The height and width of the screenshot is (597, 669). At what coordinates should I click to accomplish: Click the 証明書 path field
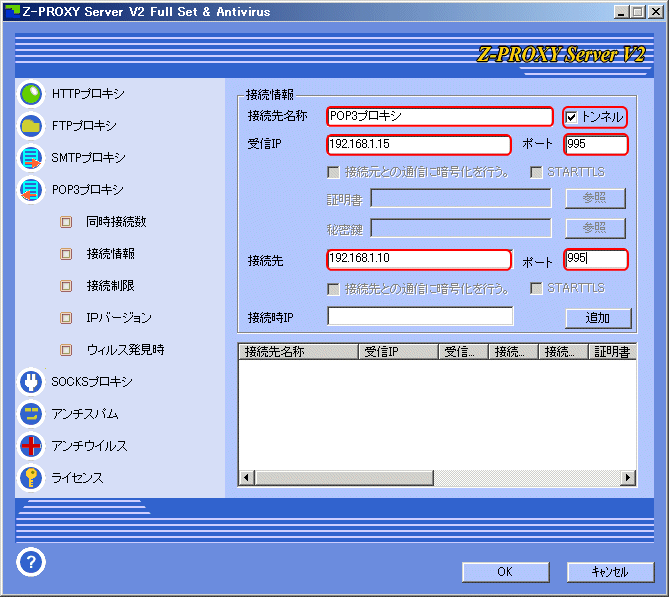[460, 198]
